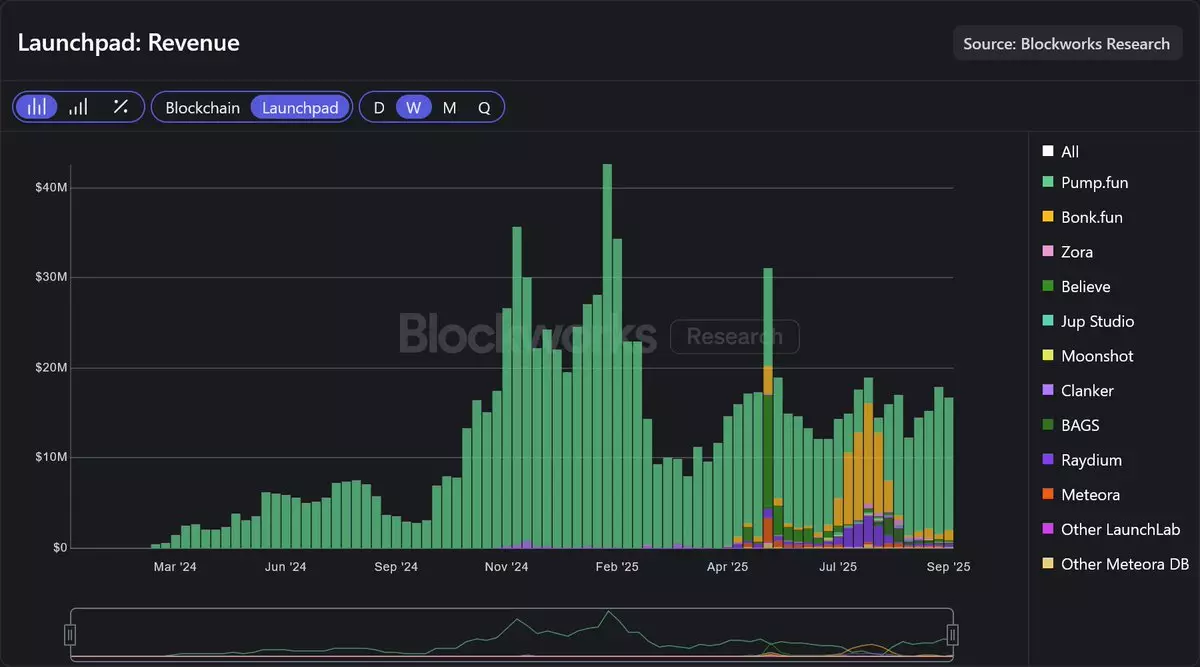Switch grouping to Blockchain

tap(202, 107)
